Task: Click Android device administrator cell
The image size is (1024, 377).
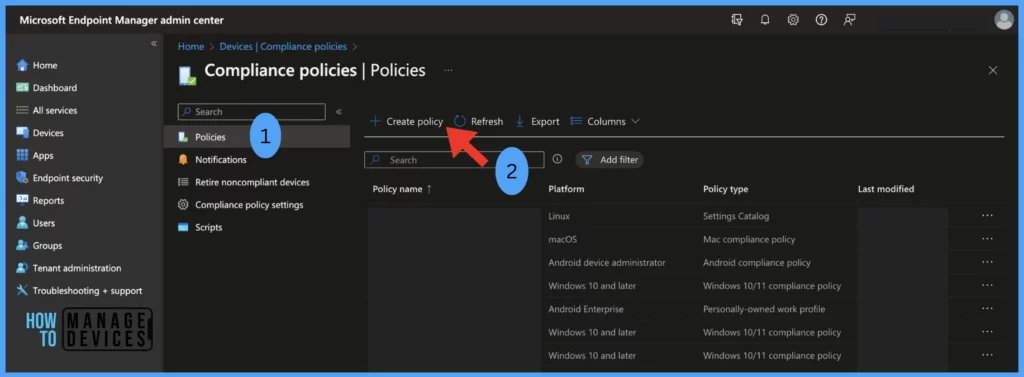Action: coord(607,263)
